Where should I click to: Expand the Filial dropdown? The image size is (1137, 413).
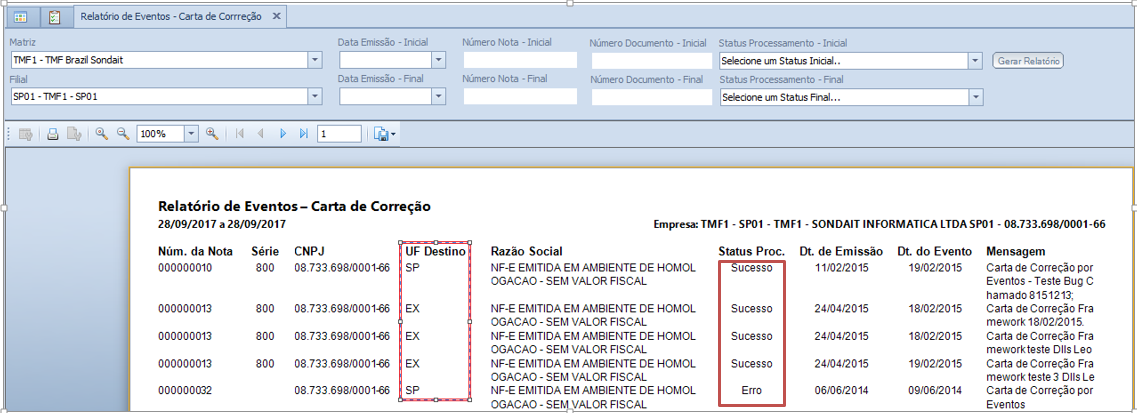pos(315,97)
